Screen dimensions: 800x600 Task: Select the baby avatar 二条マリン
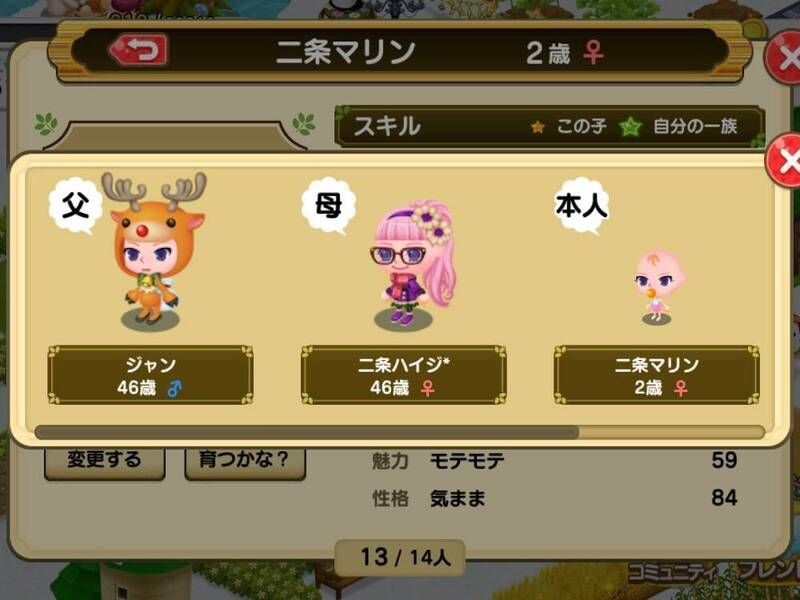pos(659,287)
